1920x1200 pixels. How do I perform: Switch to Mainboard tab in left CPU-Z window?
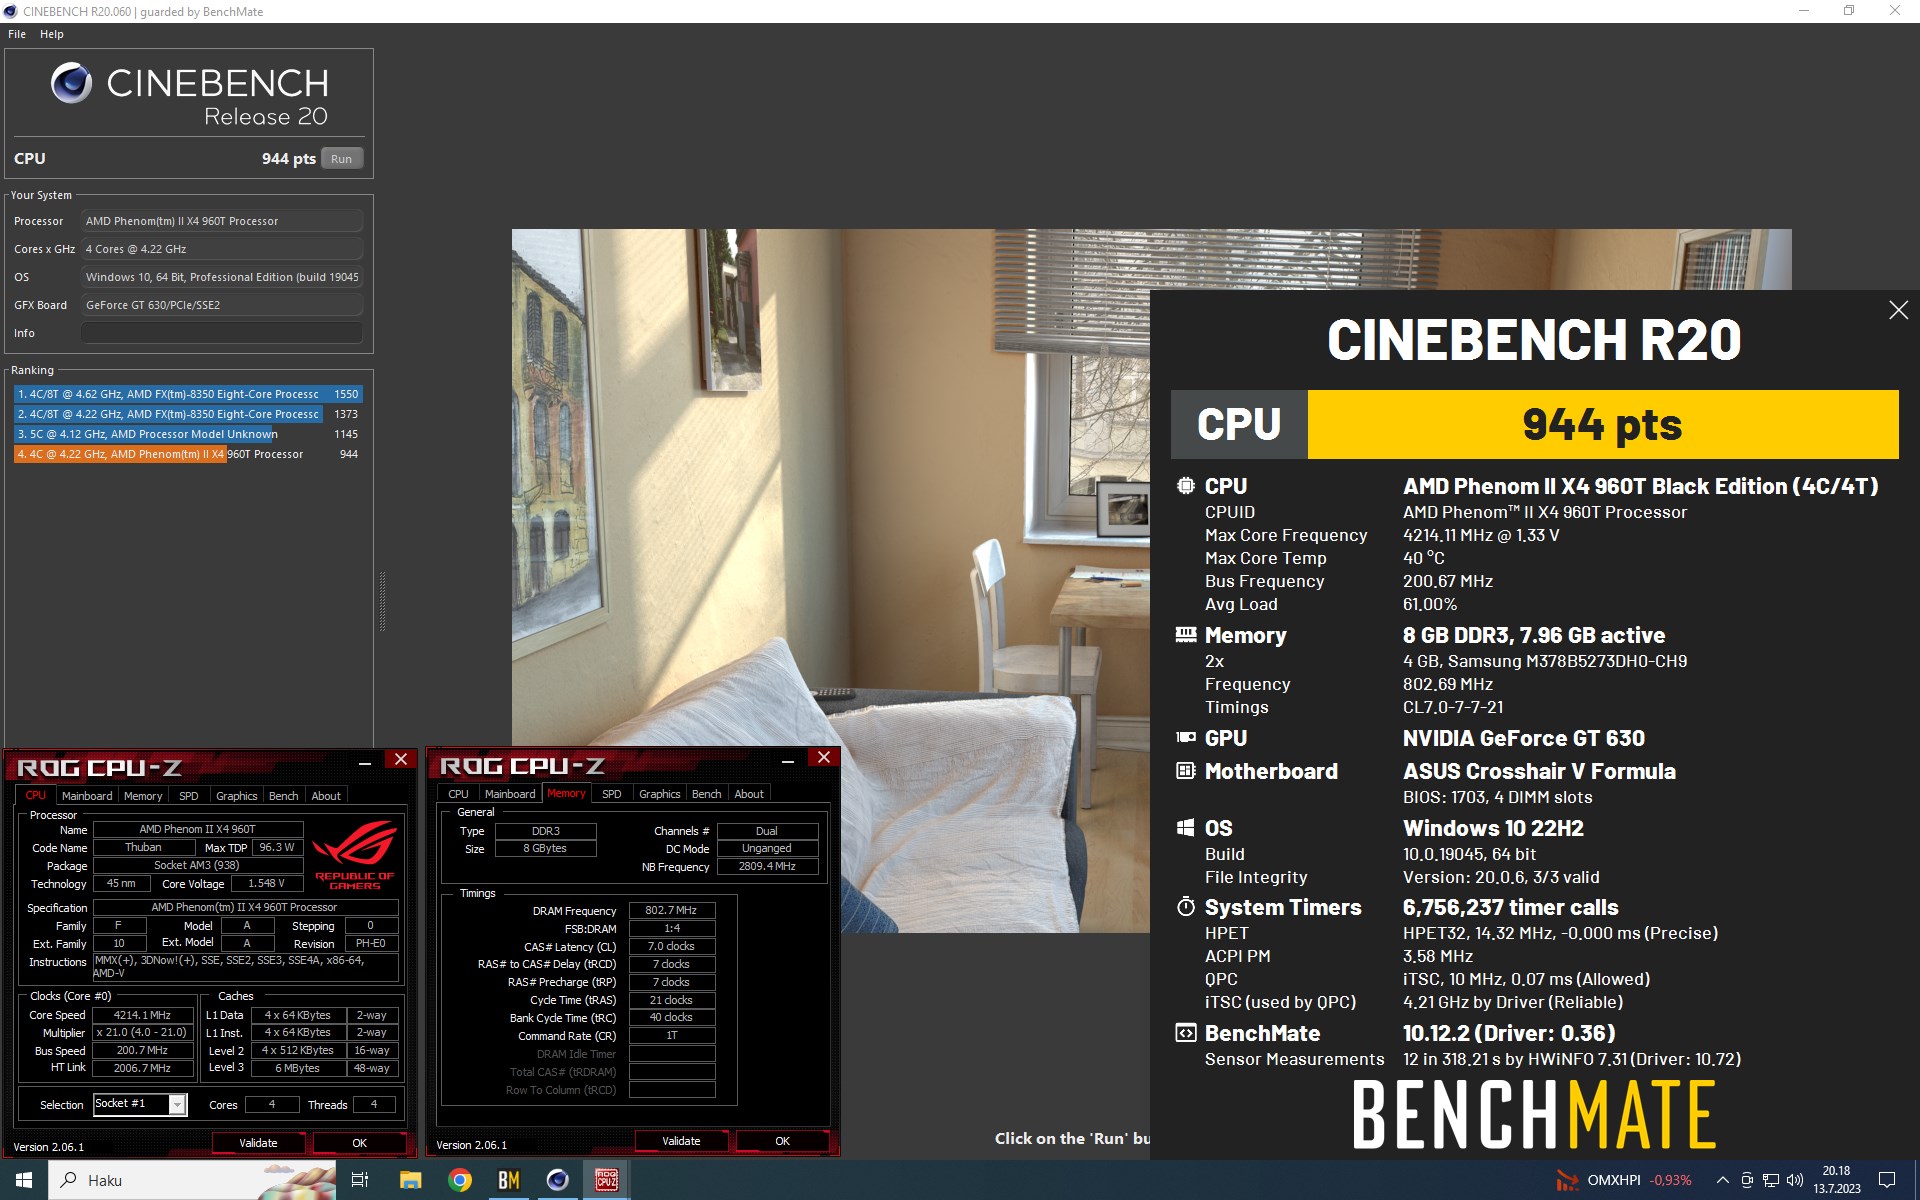click(x=87, y=796)
